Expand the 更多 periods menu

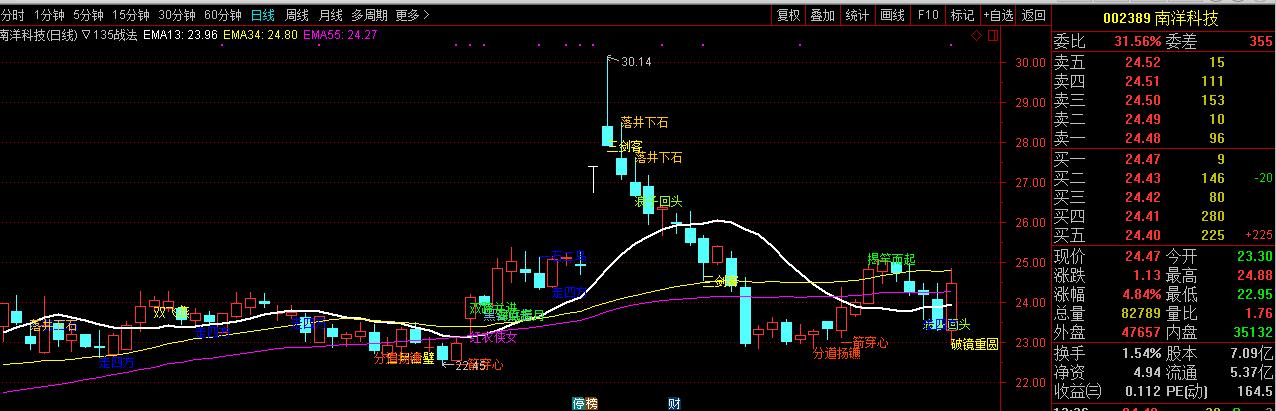tap(413, 15)
